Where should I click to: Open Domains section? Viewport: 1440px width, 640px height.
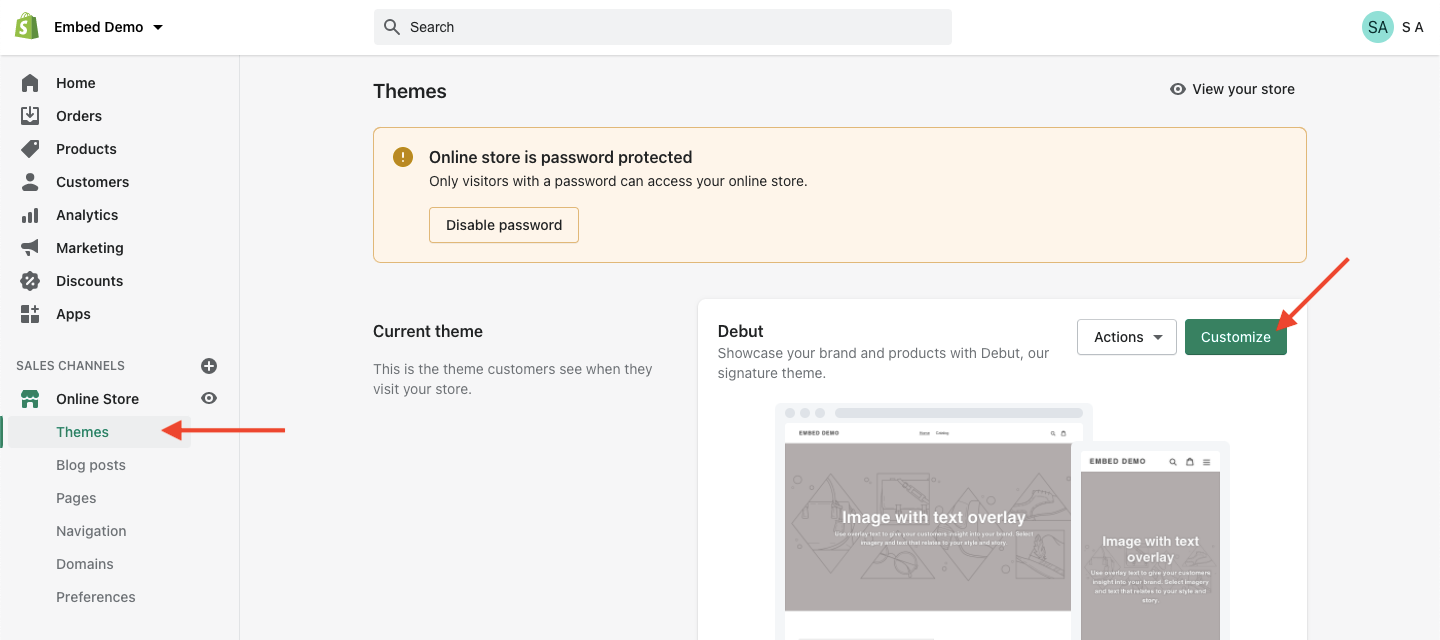(85, 564)
